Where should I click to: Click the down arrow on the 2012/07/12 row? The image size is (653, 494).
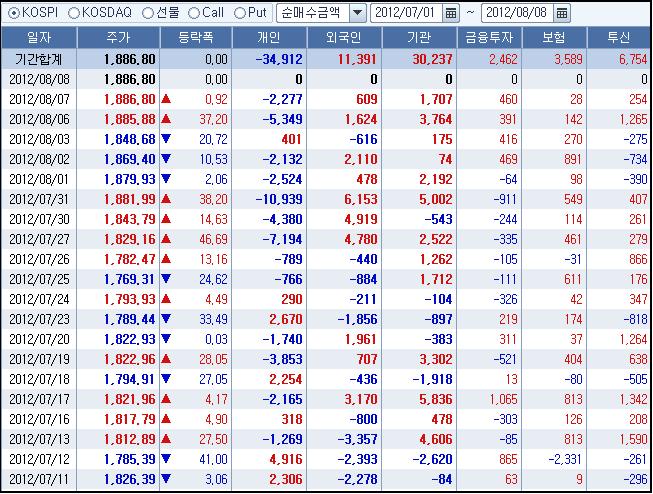[x=166, y=459]
